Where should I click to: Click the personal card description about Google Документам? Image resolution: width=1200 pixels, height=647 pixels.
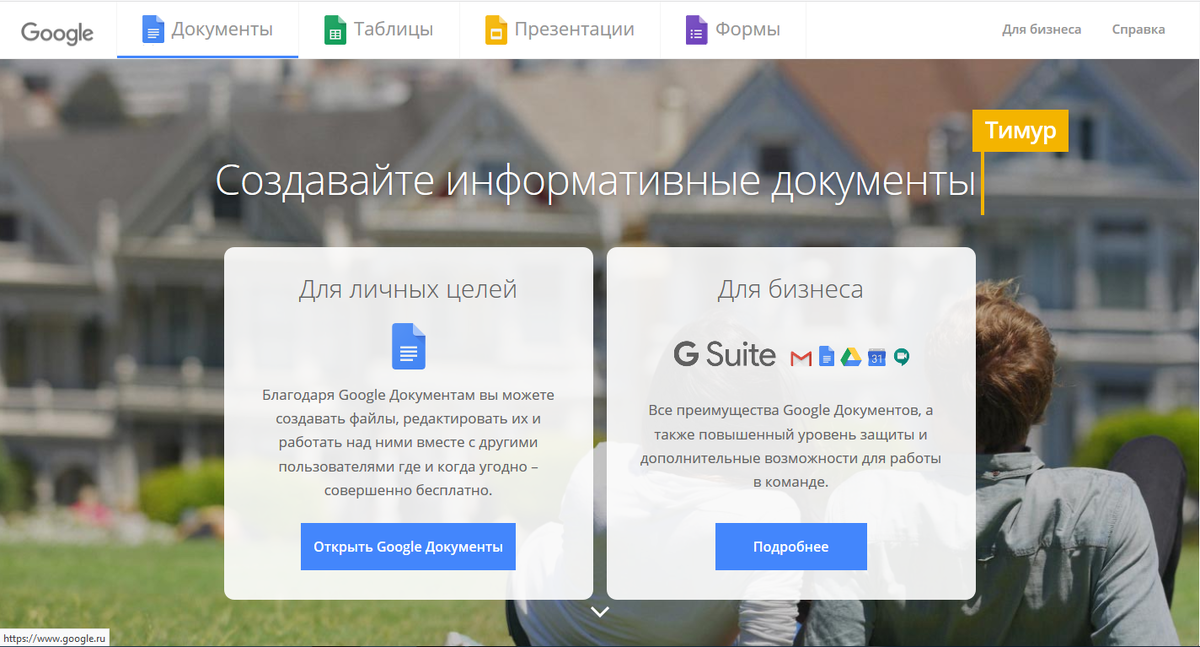point(408,443)
